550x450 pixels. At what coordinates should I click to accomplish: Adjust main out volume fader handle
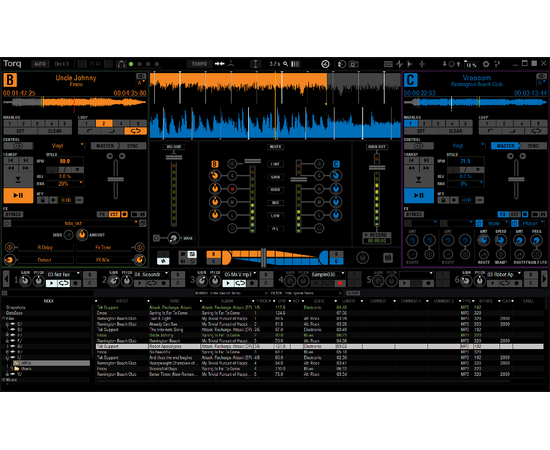pos(377,167)
